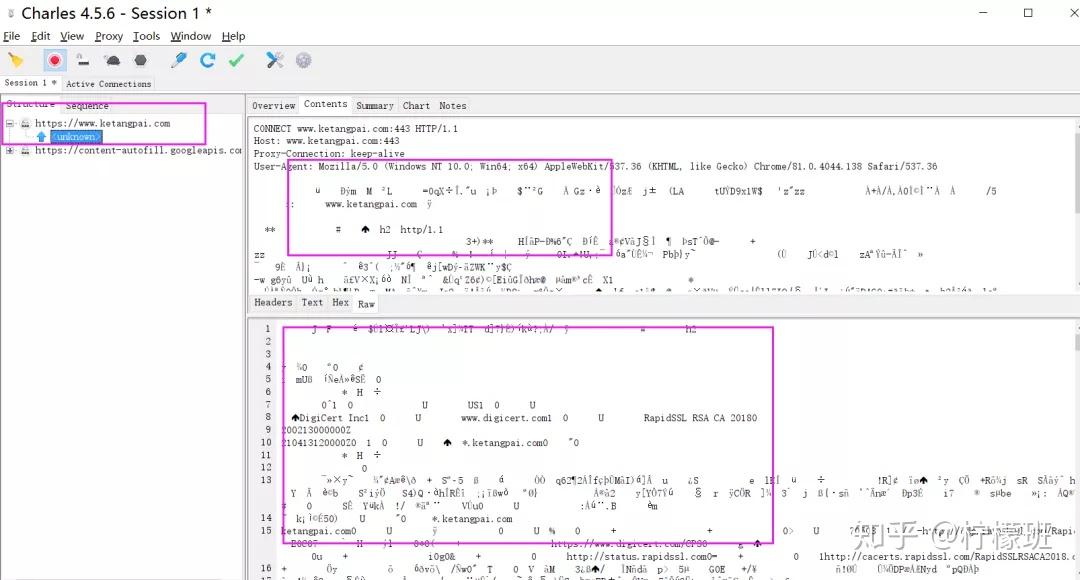
Task: Click the User-Agent Mozilla/5.0 line
Action: tap(595, 167)
